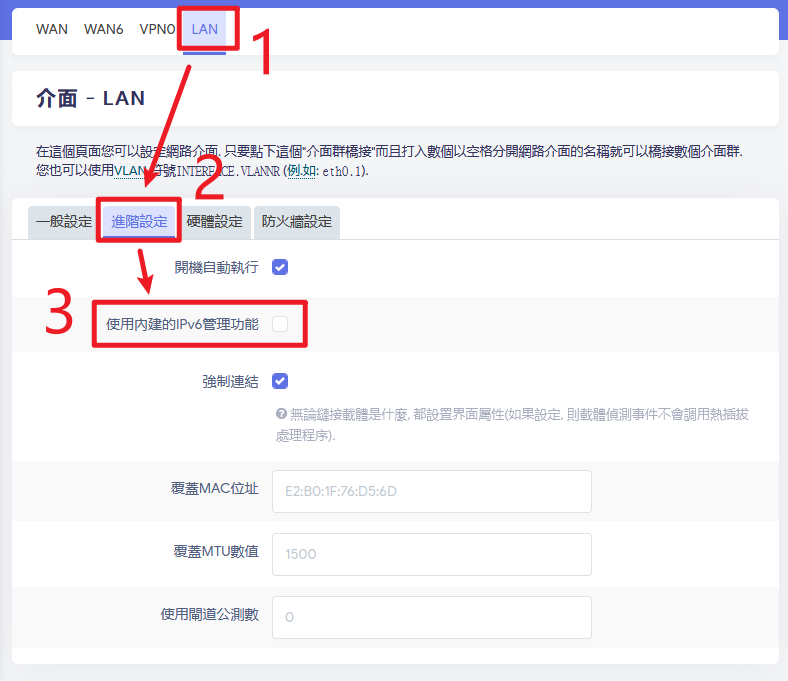
Task: Select the 進階設定 tab
Action: click(139, 222)
